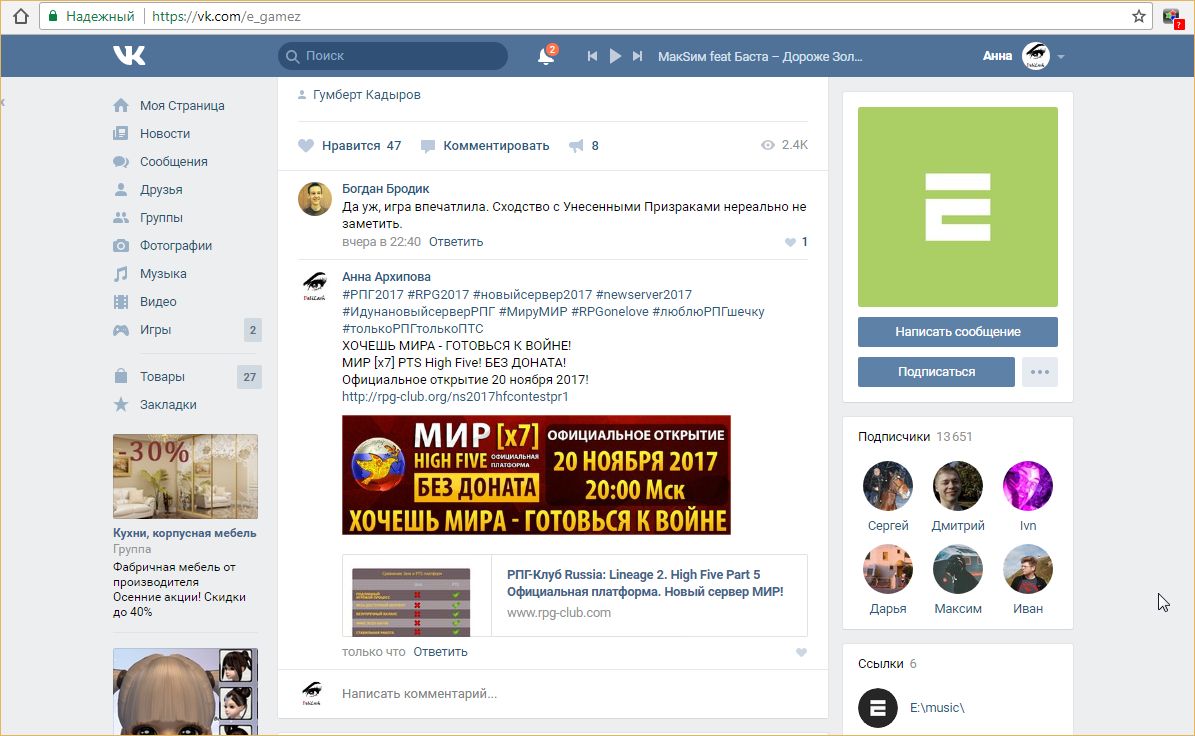
Task: Open subscriber Дмитрий's avatar
Action: point(958,485)
